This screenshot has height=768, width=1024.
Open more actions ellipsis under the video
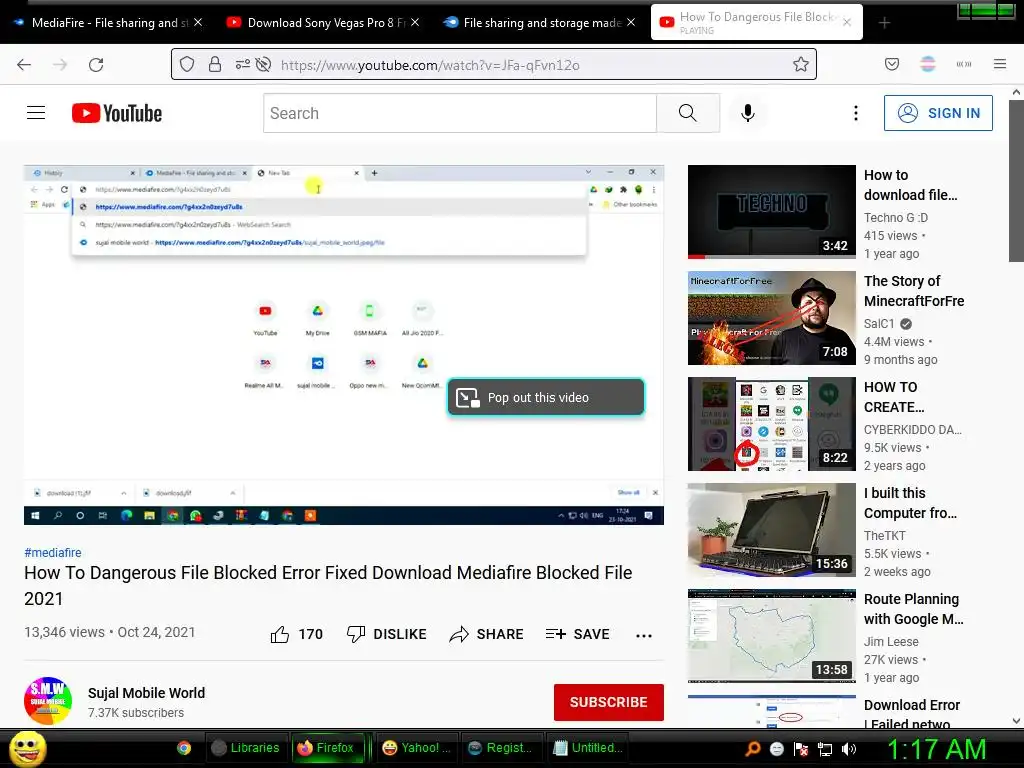pyautogui.click(x=644, y=635)
